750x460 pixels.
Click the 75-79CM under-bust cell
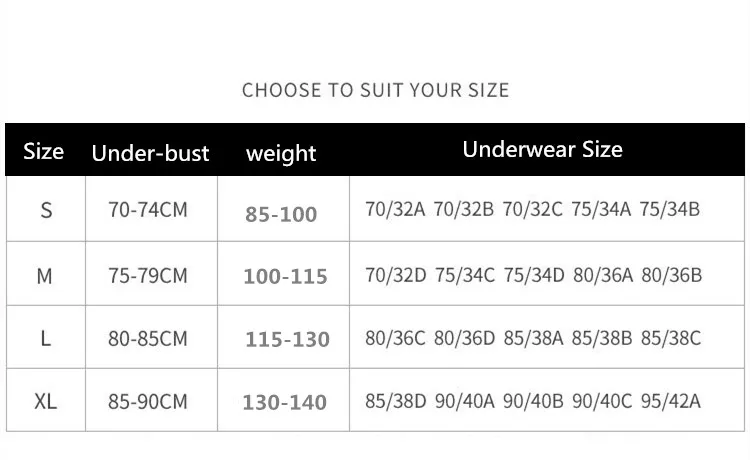click(148, 276)
